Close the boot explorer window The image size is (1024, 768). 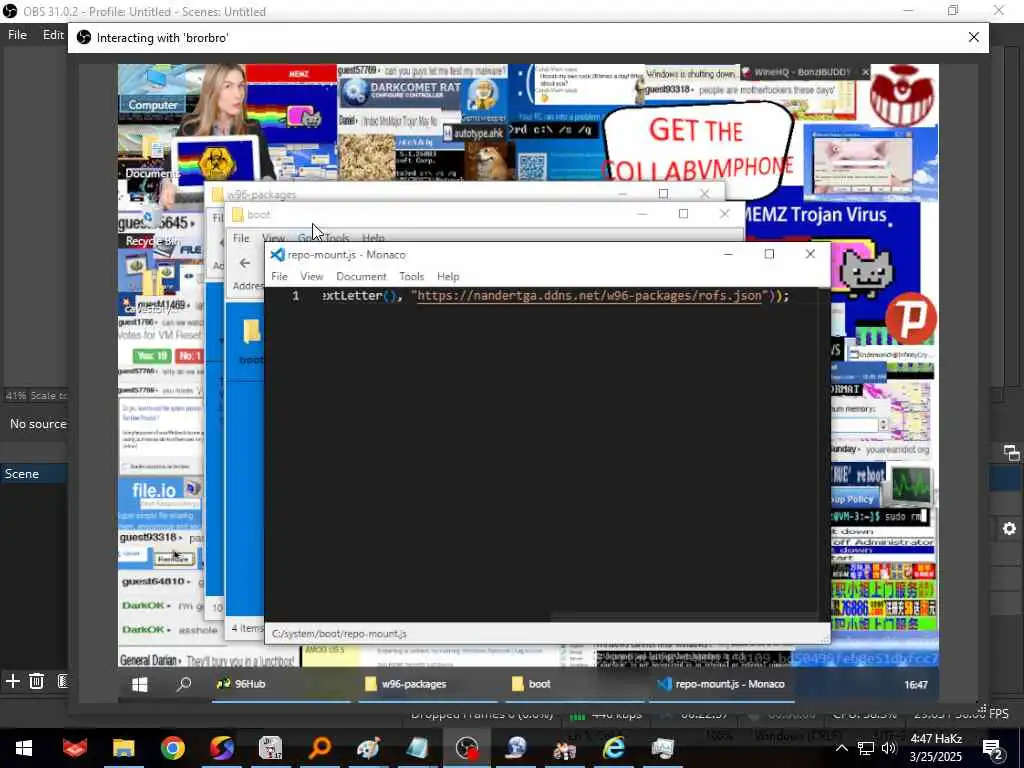pos(724,214)
